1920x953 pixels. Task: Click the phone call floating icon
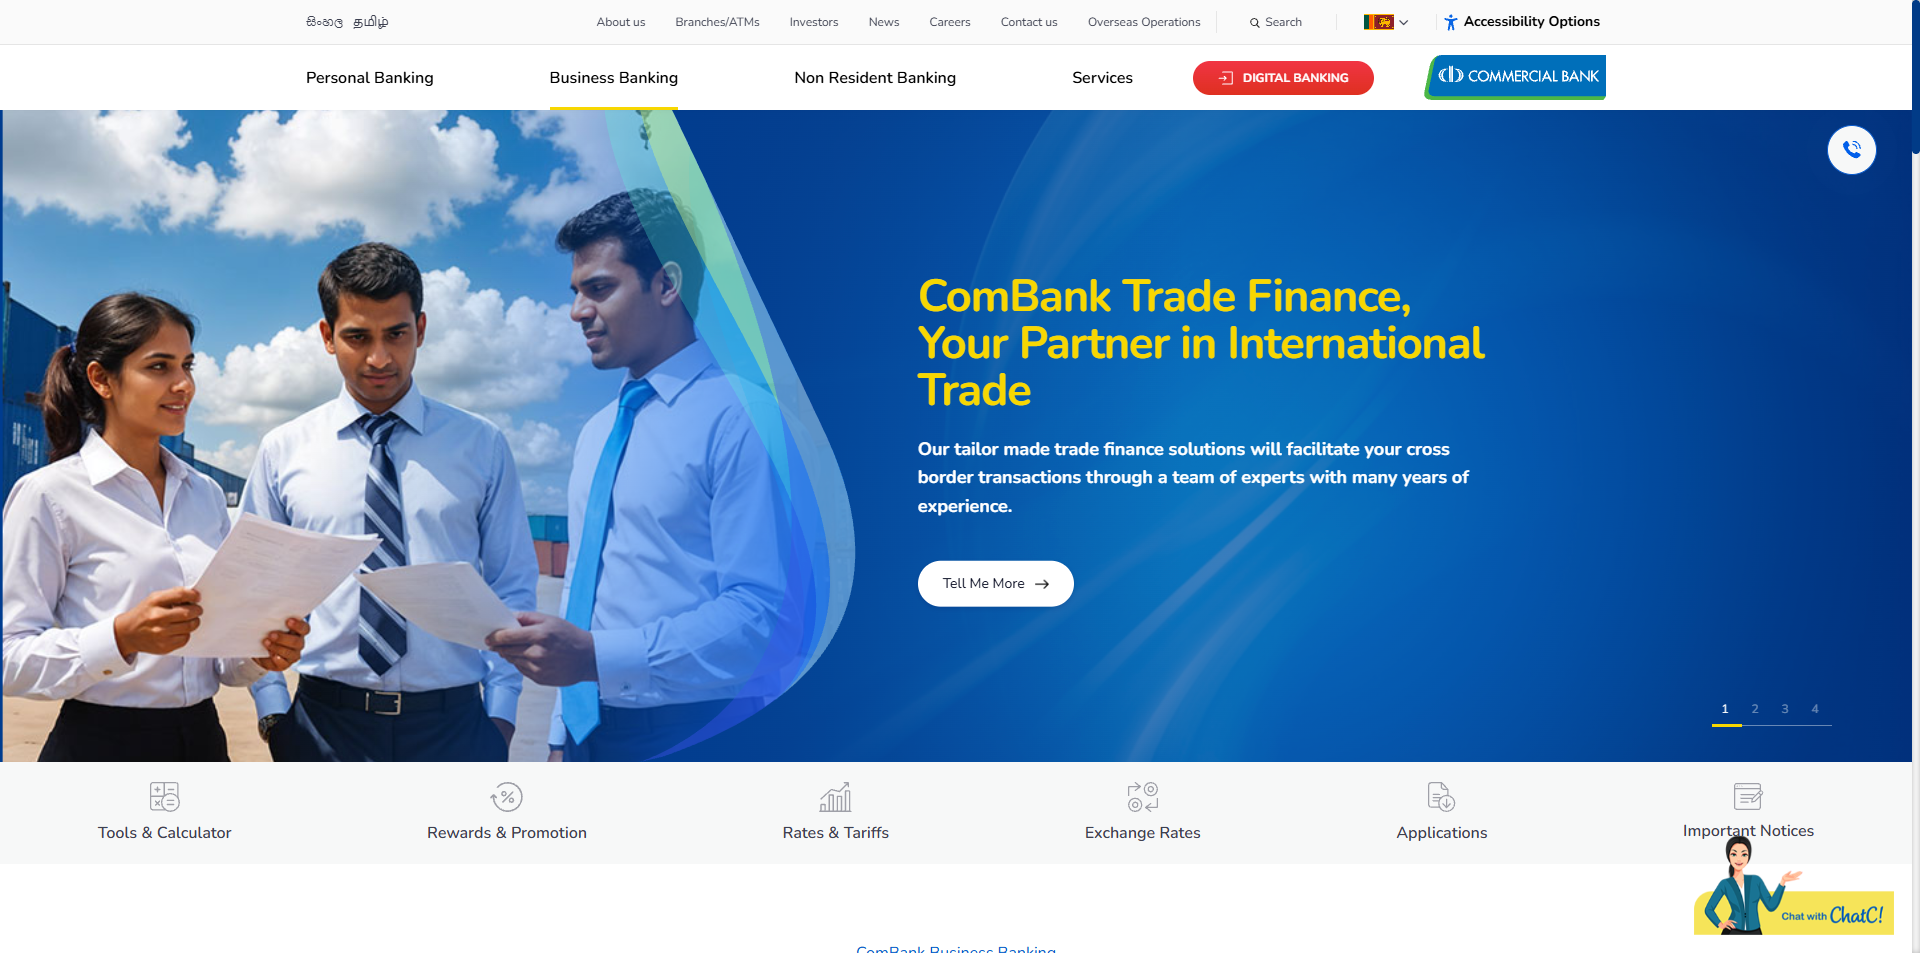point(1852,150)
